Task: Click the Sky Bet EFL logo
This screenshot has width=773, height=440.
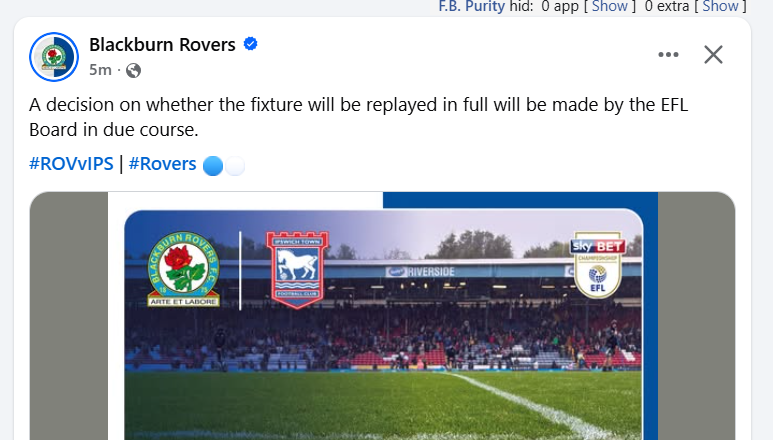Action: [x=597, y=265]
